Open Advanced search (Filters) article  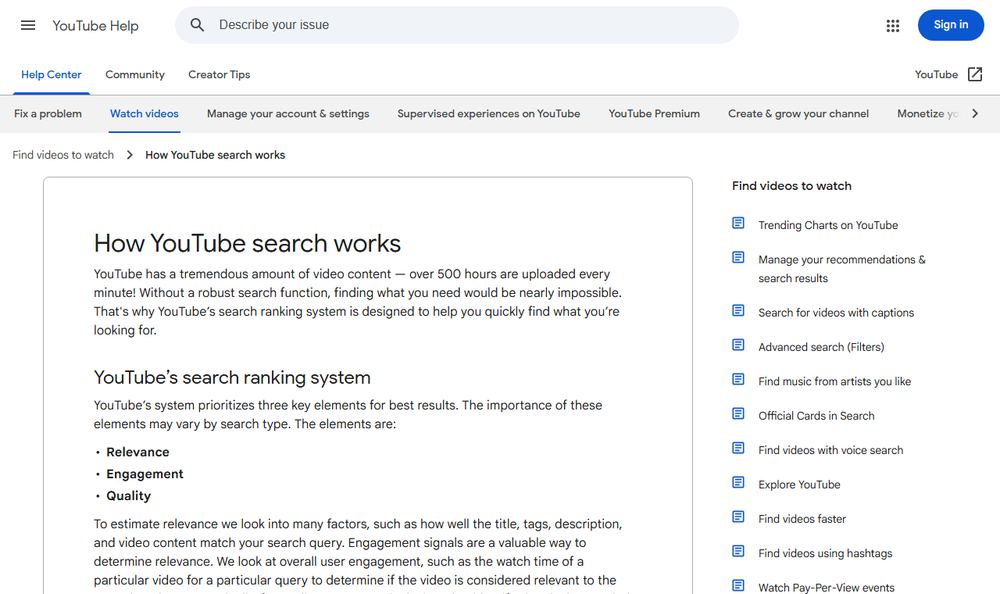tap(821, 347)
